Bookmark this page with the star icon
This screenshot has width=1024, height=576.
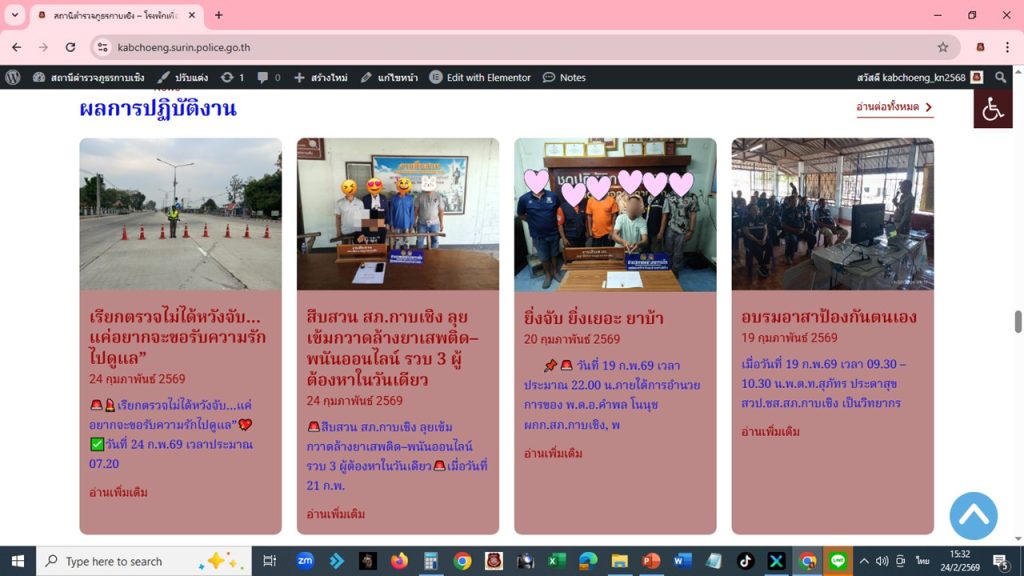[x=942, y=47]
